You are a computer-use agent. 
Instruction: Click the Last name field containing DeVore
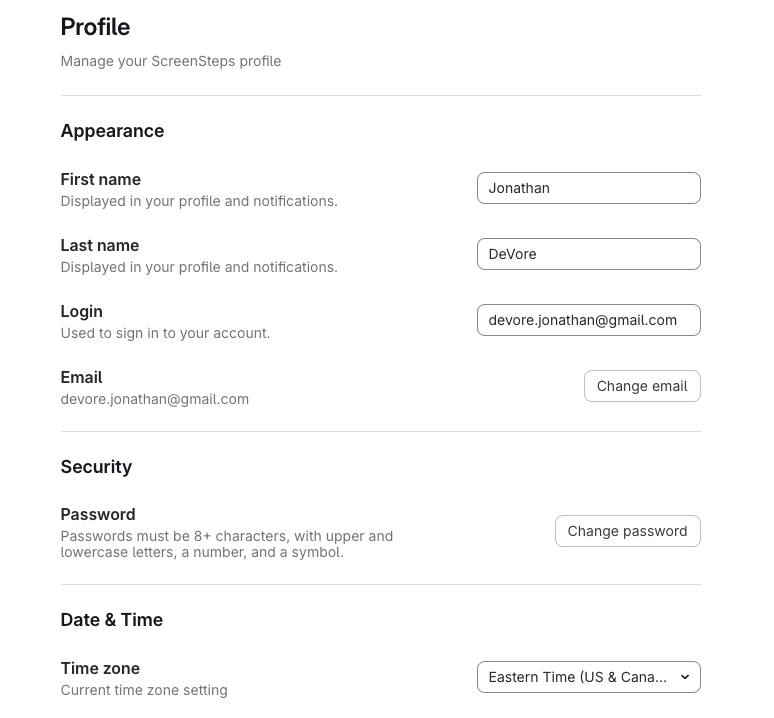(588, 254)
